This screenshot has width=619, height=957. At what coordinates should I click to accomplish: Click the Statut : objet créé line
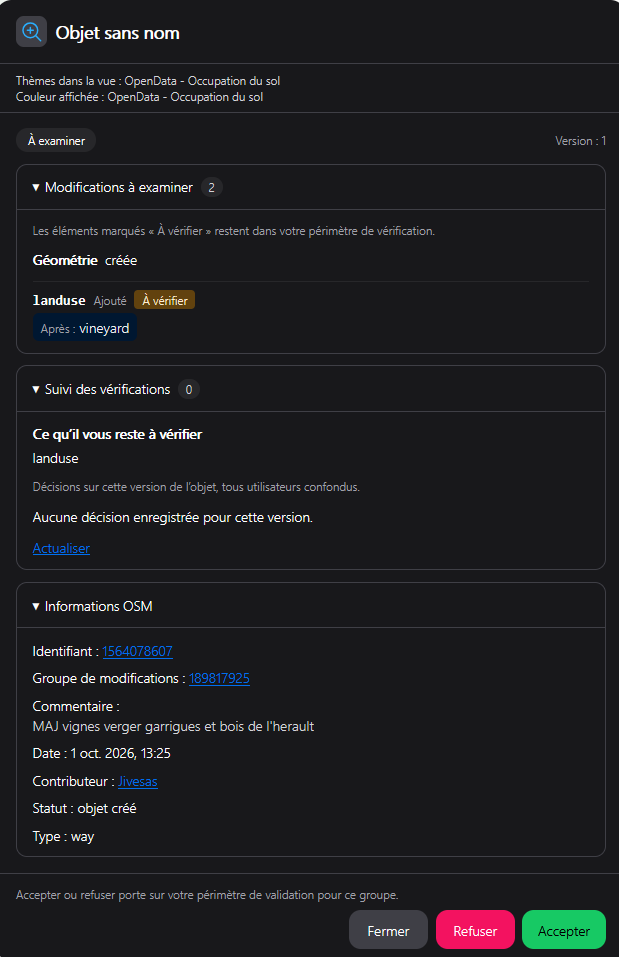[84, 808]
